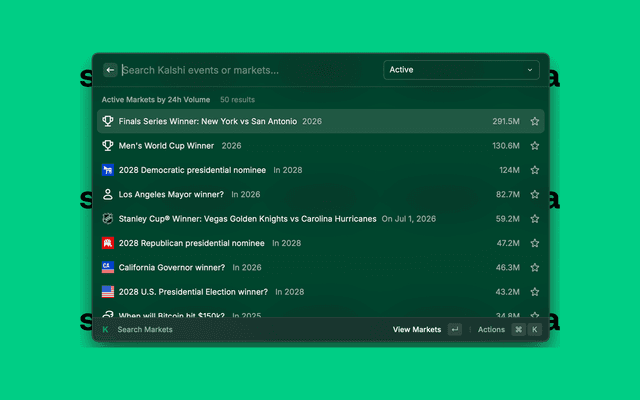Open California Governor winner? market
This screenshot has width=640, height=400.
pyautogui.click(x=321, y=267)
